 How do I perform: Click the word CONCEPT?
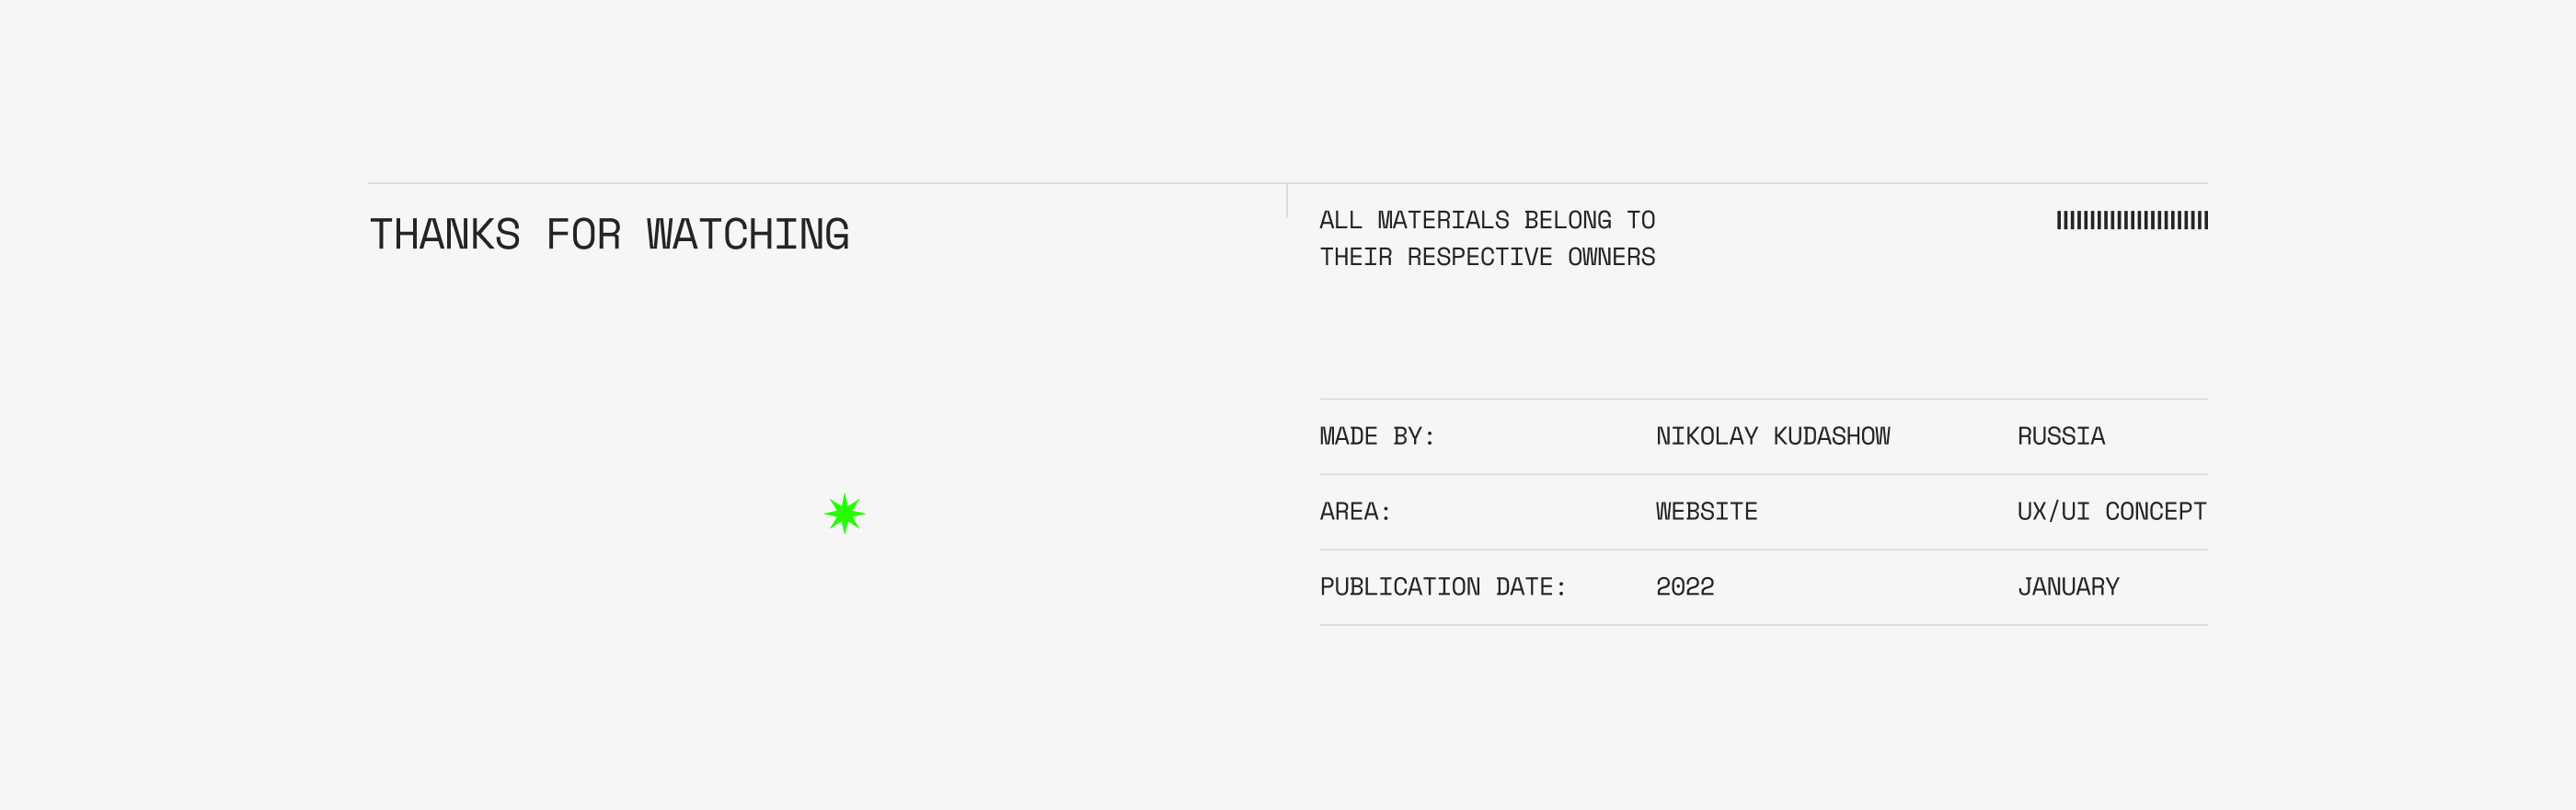[x=2155, y=511]
